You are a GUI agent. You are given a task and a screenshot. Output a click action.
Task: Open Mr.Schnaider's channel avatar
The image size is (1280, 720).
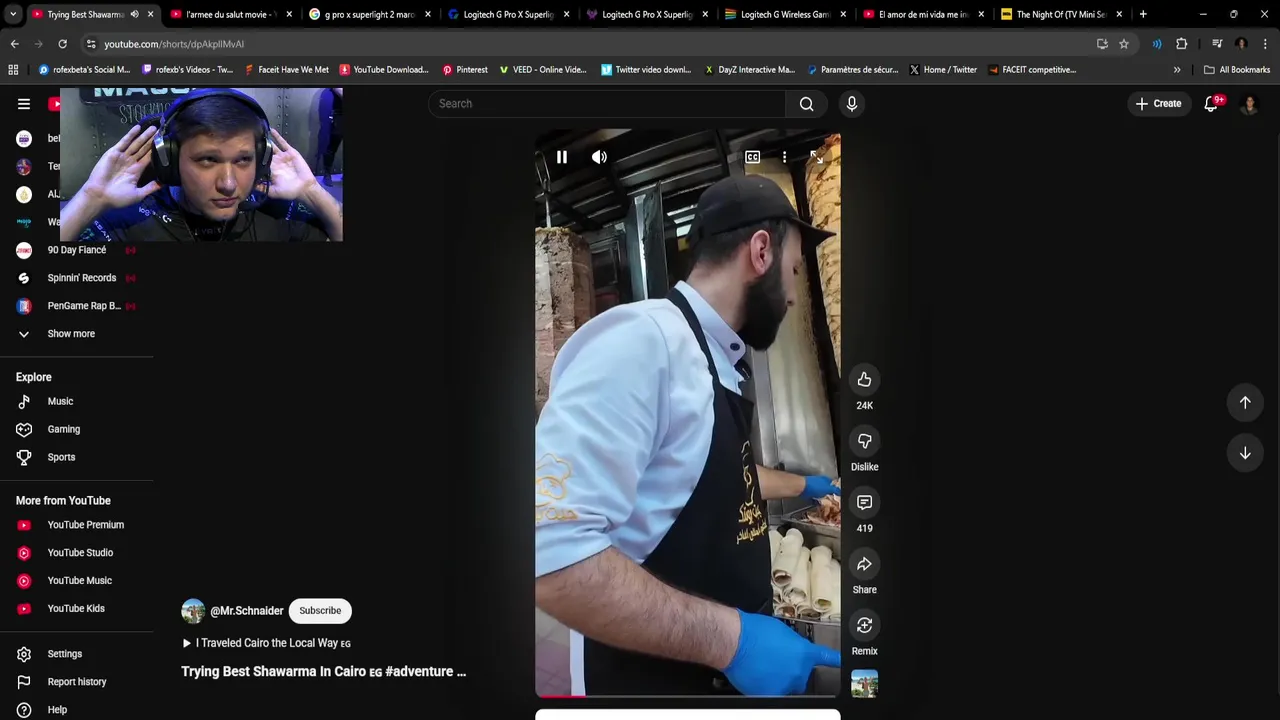(x=193, y=611)
